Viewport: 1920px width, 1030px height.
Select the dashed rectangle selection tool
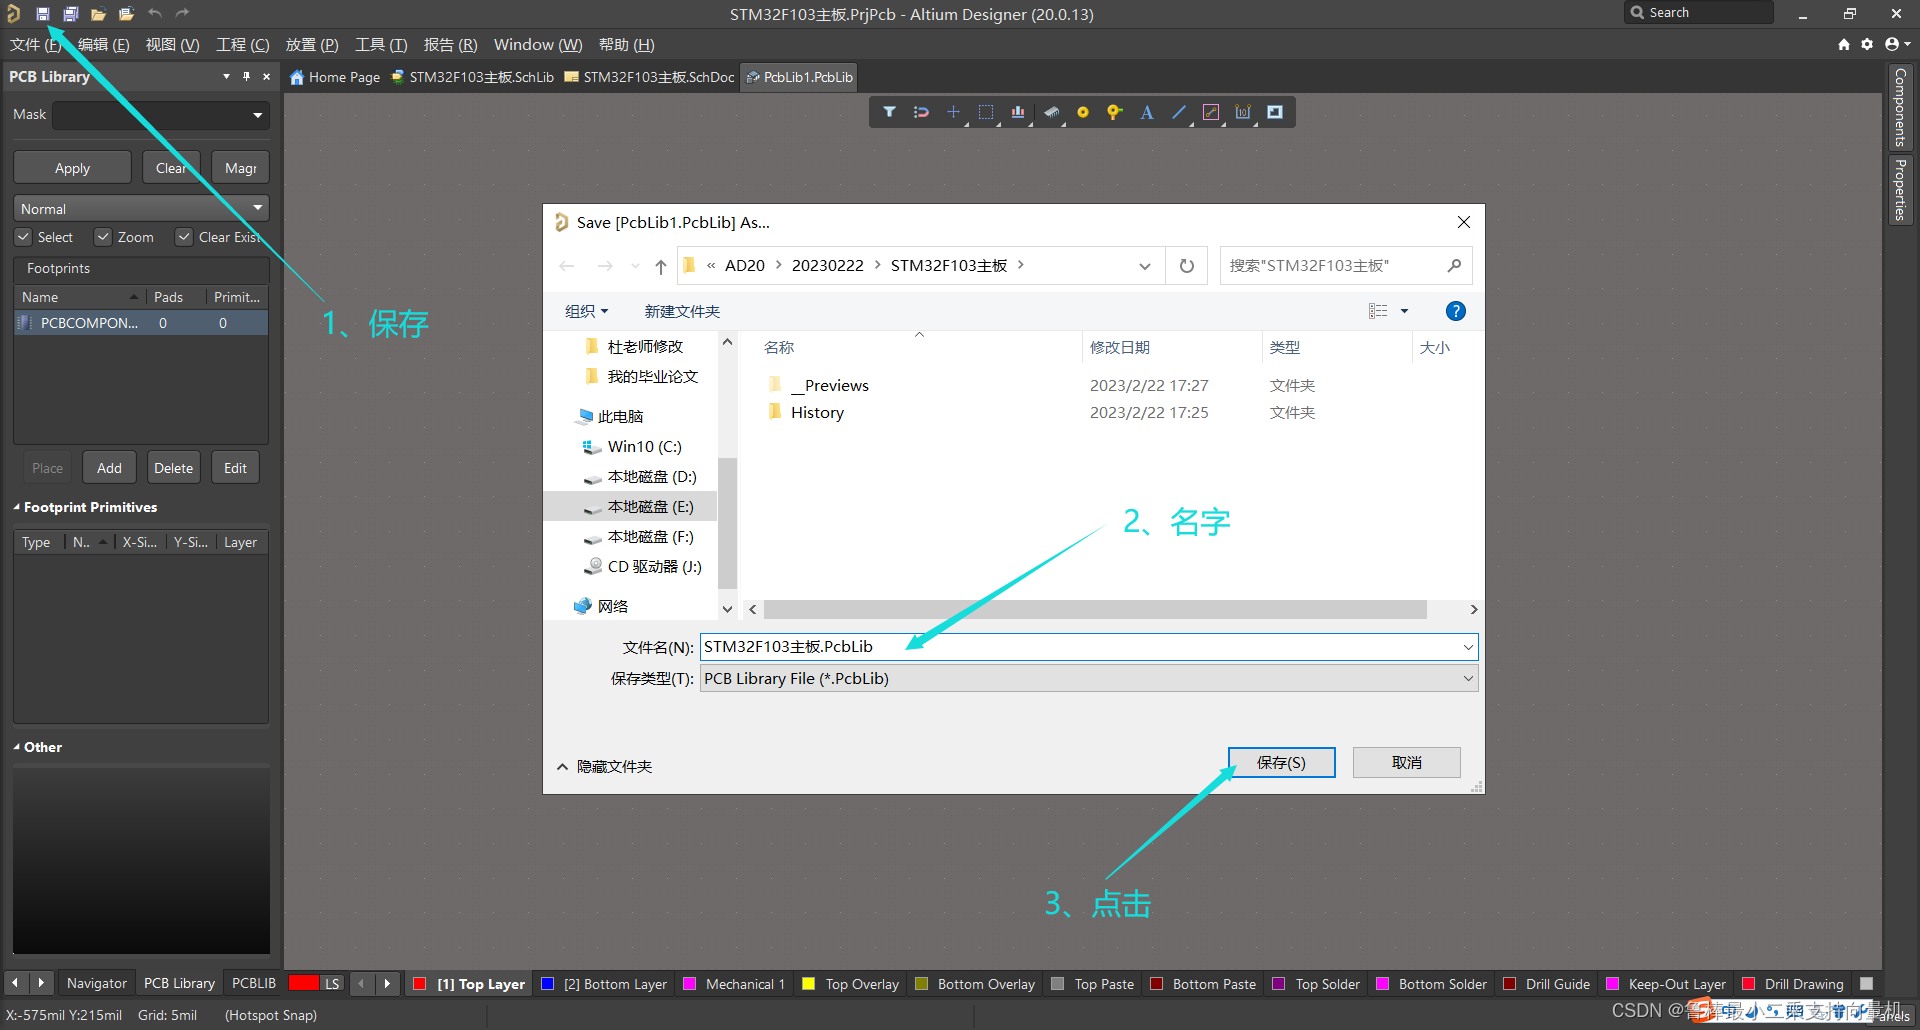tap(986, 112)
